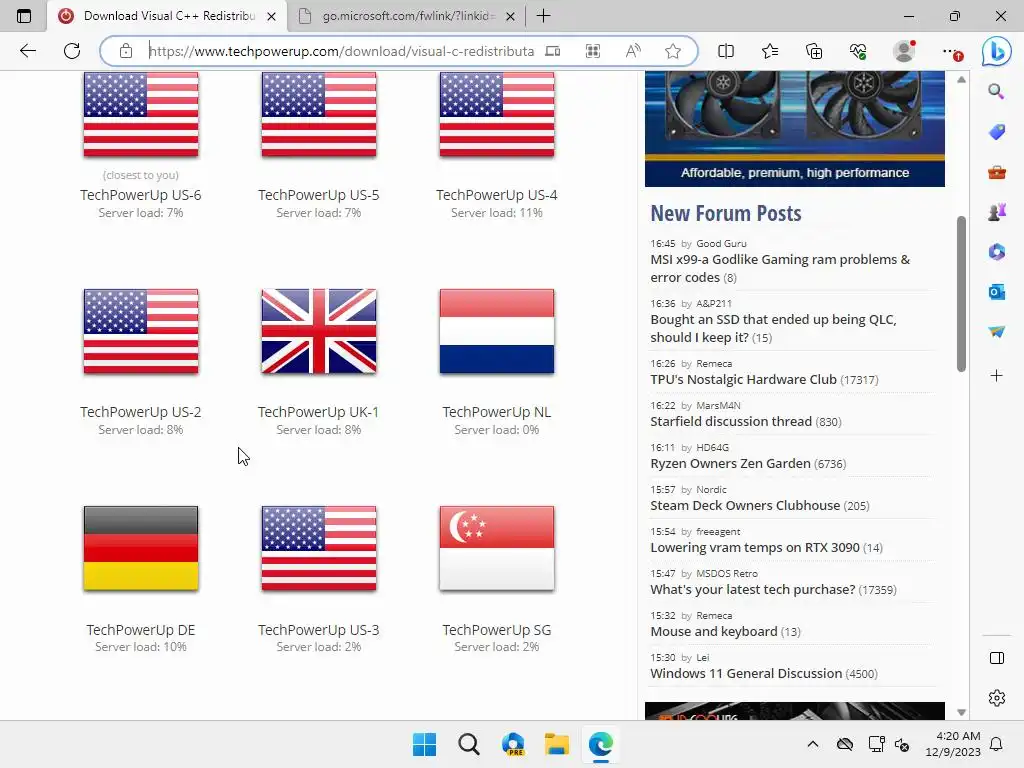Open Mouse and keyboard forum post
This screenshot has height=768, width=1024.
[x=714, y=632]
